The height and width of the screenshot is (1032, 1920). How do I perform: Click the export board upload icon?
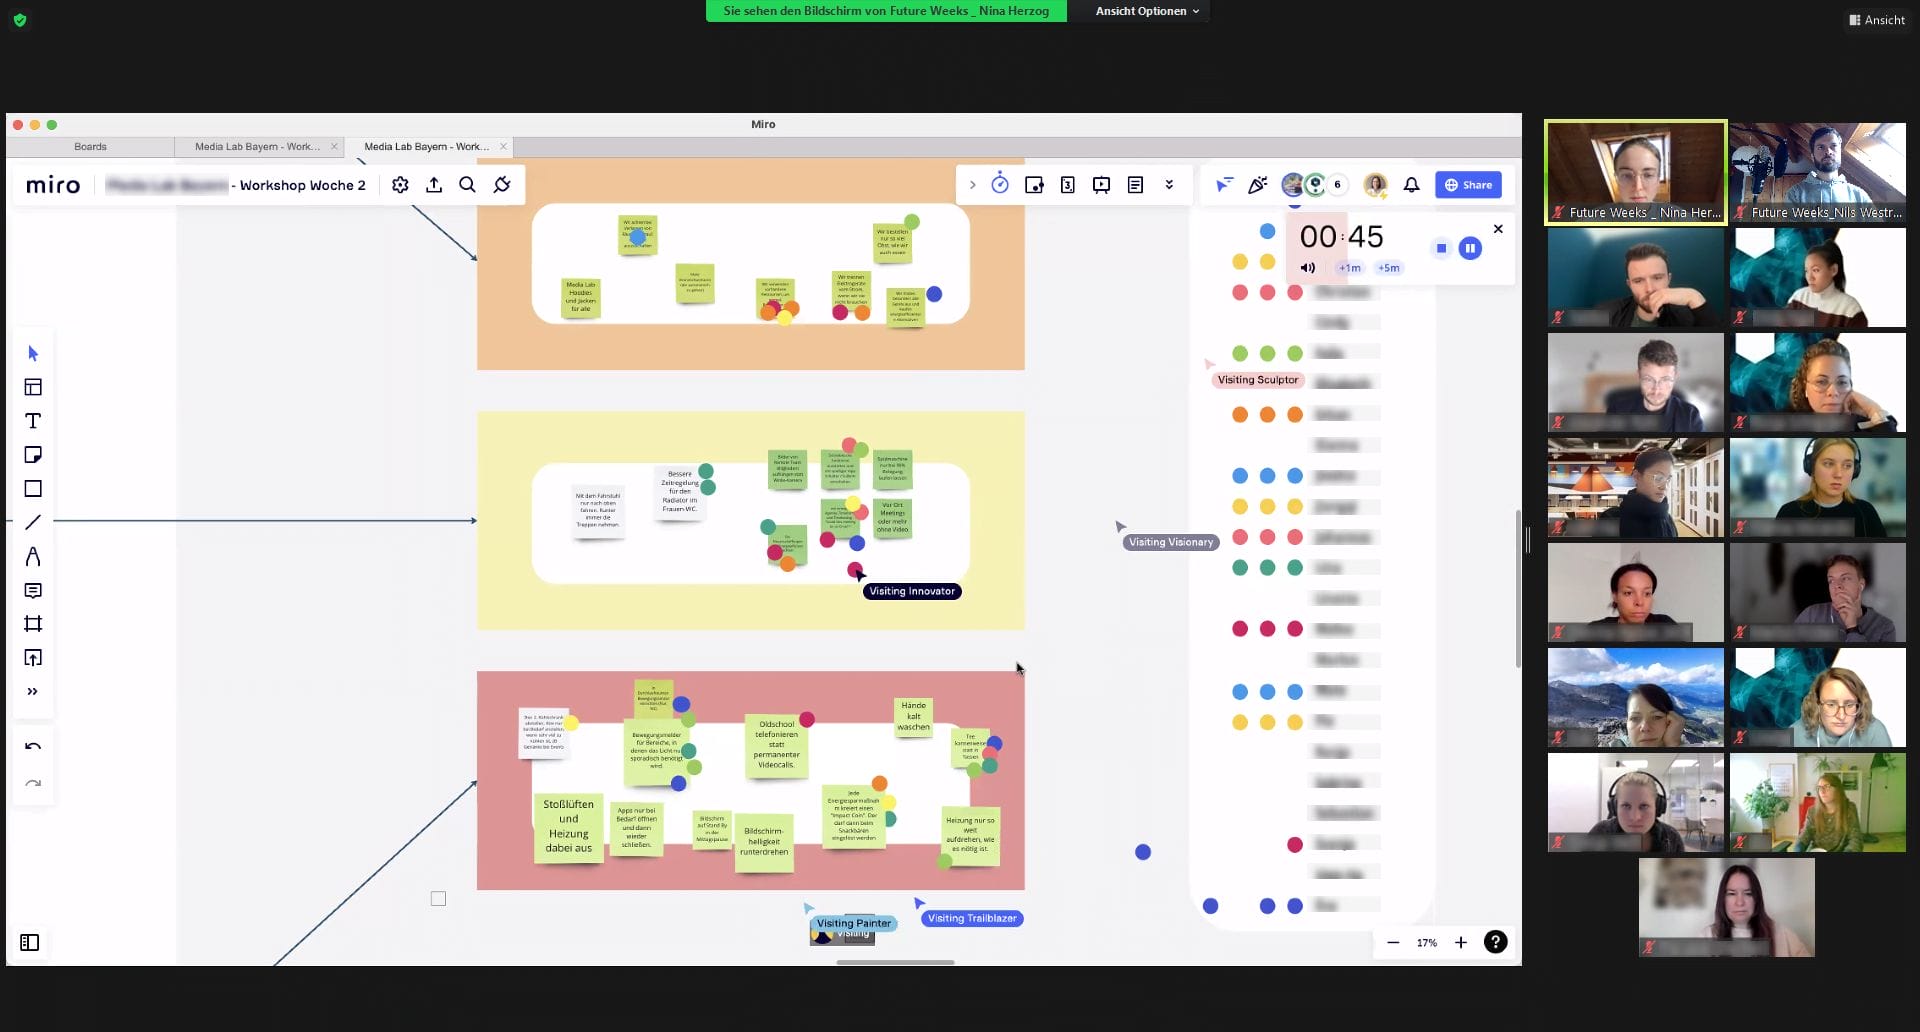coord(434,185)
